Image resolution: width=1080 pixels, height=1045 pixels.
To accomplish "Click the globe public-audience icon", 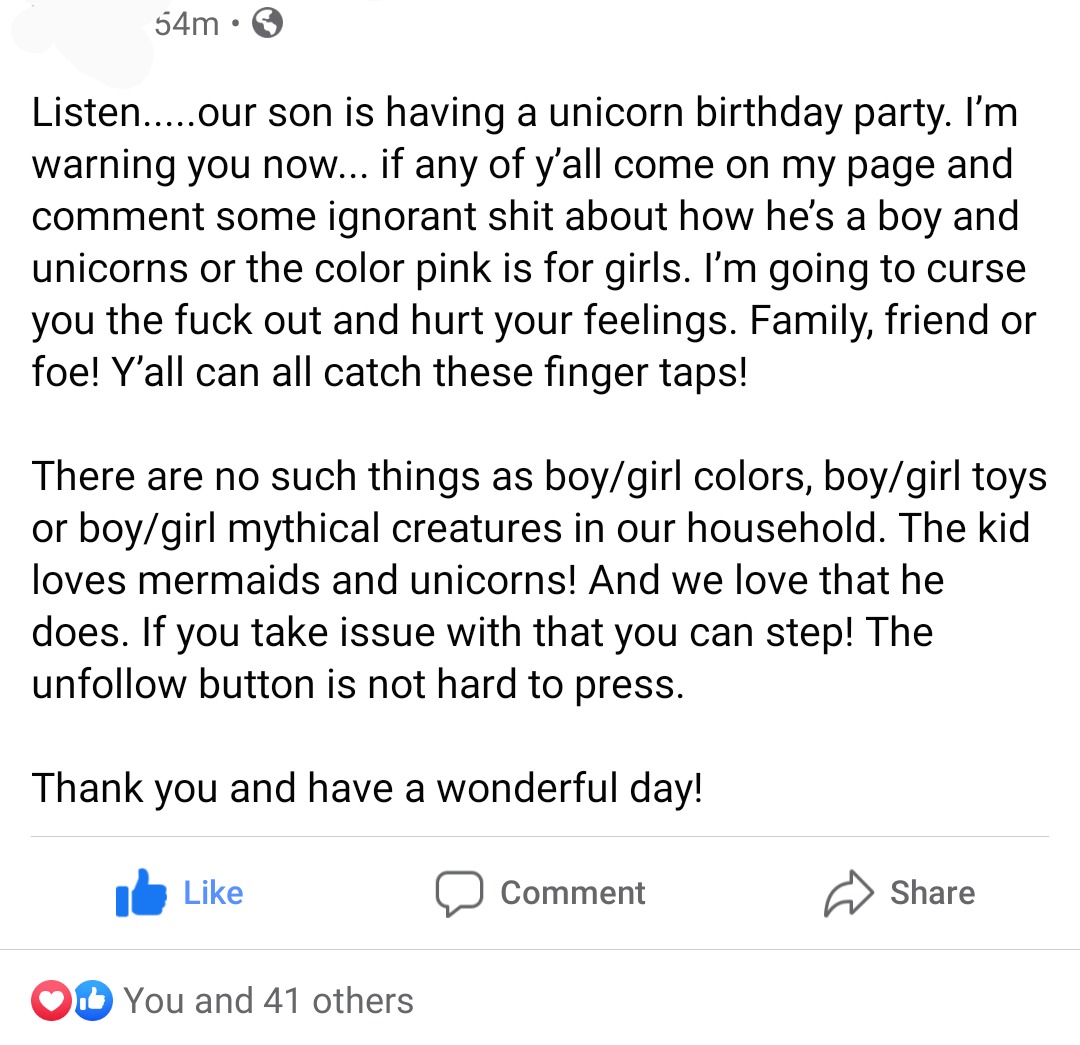I will coord(267,24).
